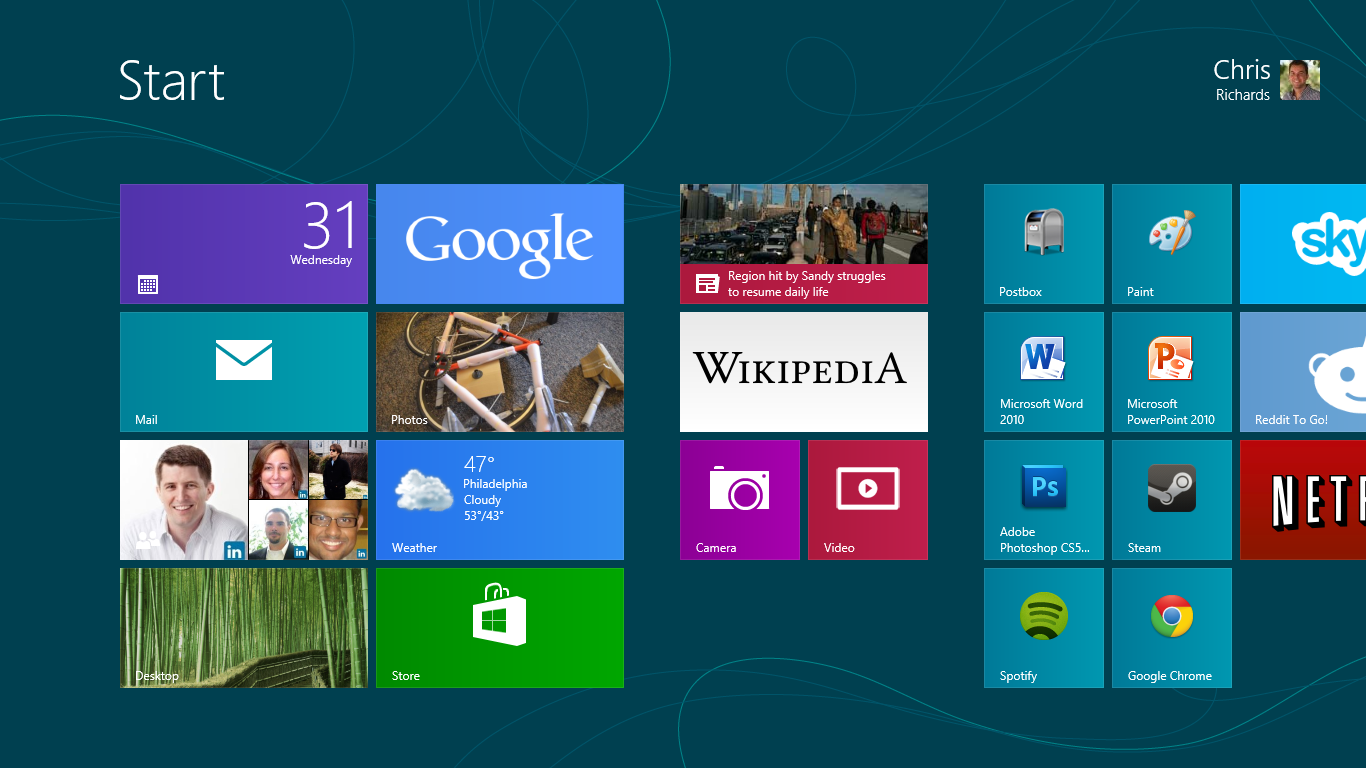The image size is (1366, 768).
Task: Open the Wikipedia tile
Action: 804,372
